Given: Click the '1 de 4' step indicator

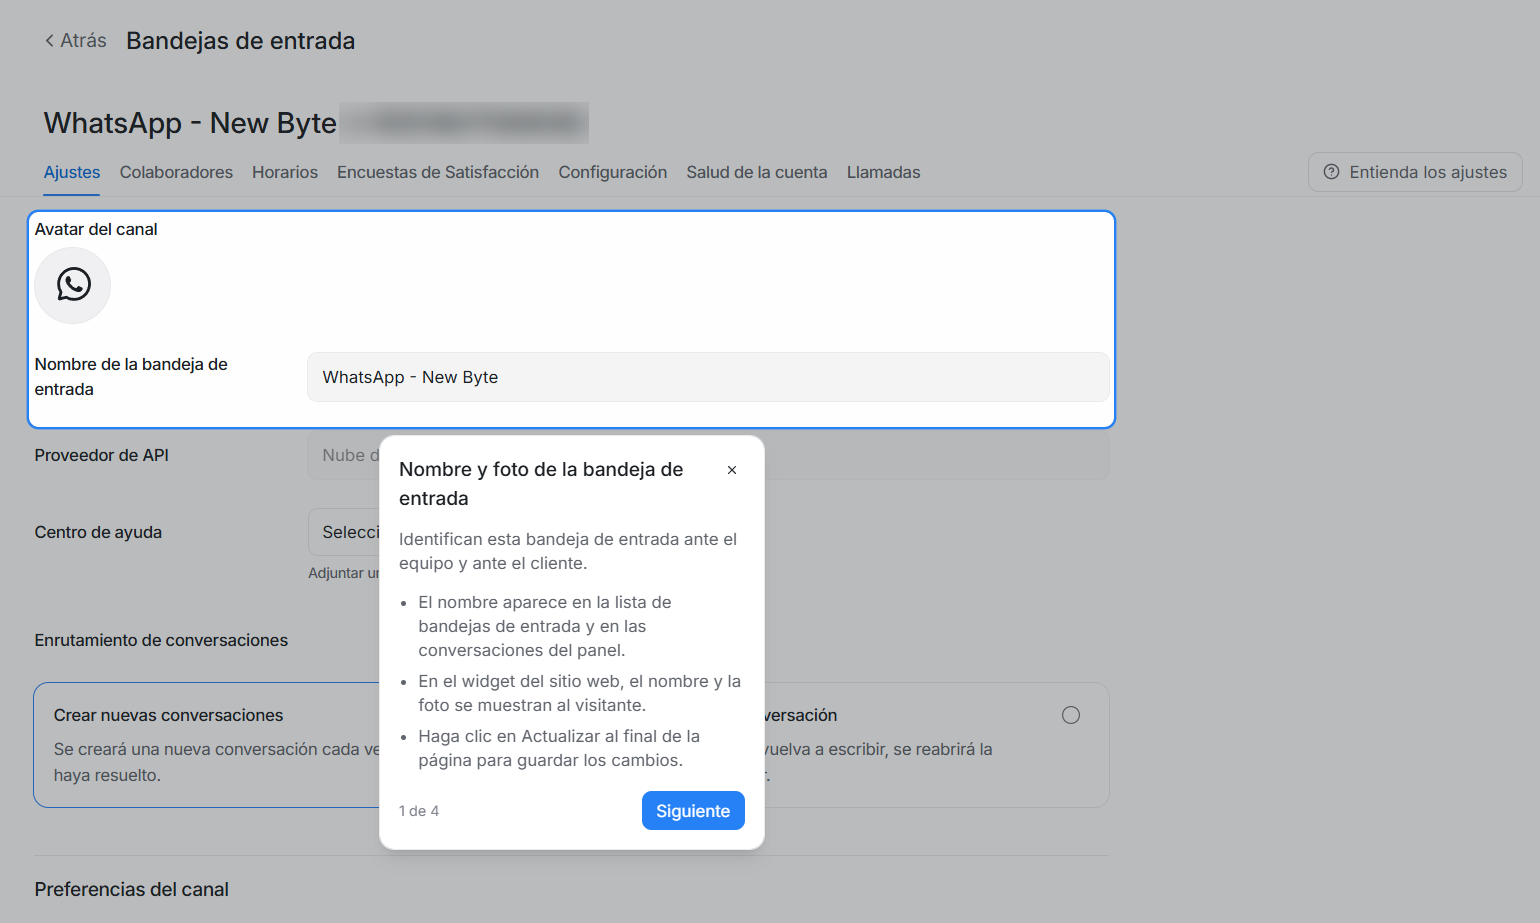Looking at the screenshot, I should [419, 811].
